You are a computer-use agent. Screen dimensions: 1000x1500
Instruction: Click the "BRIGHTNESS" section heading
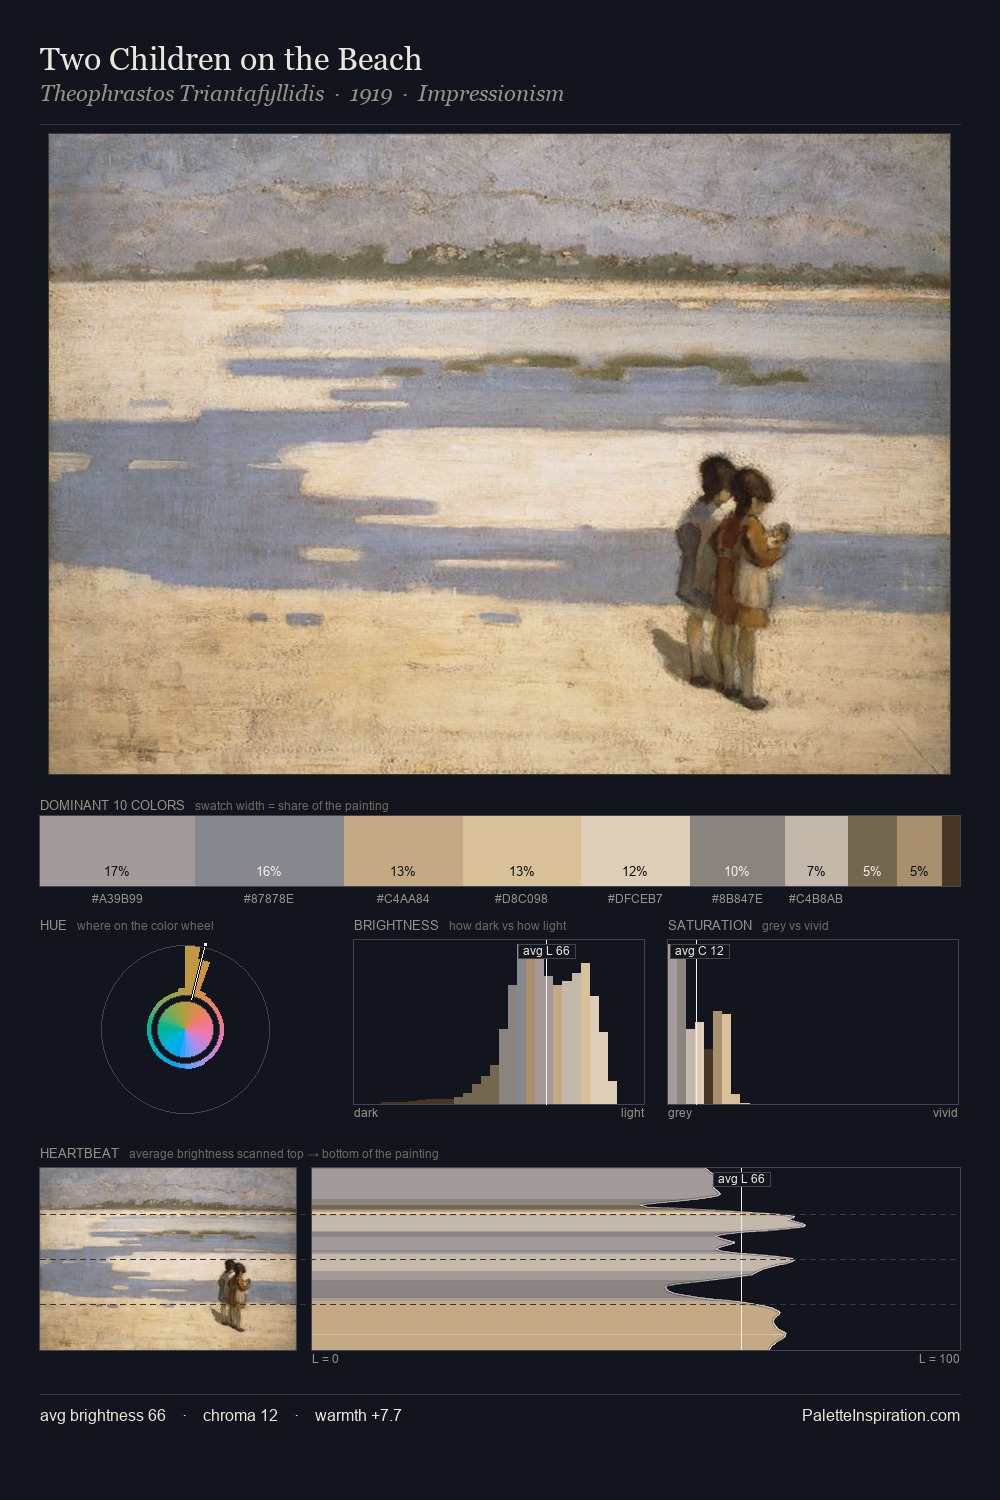pos(396,925)
